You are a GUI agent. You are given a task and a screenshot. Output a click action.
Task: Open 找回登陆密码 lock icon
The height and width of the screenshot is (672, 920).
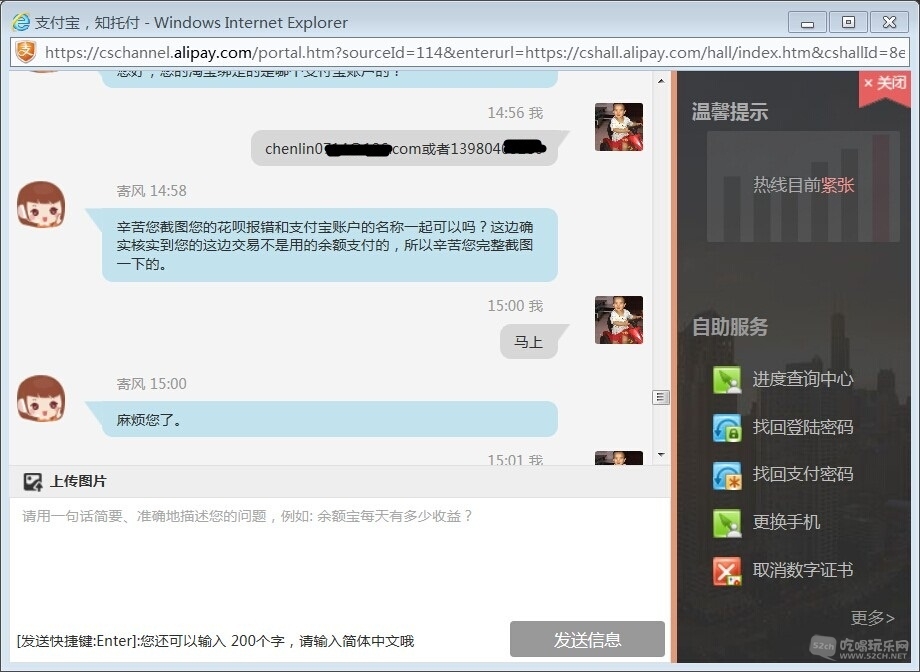(x=727, y=427)
